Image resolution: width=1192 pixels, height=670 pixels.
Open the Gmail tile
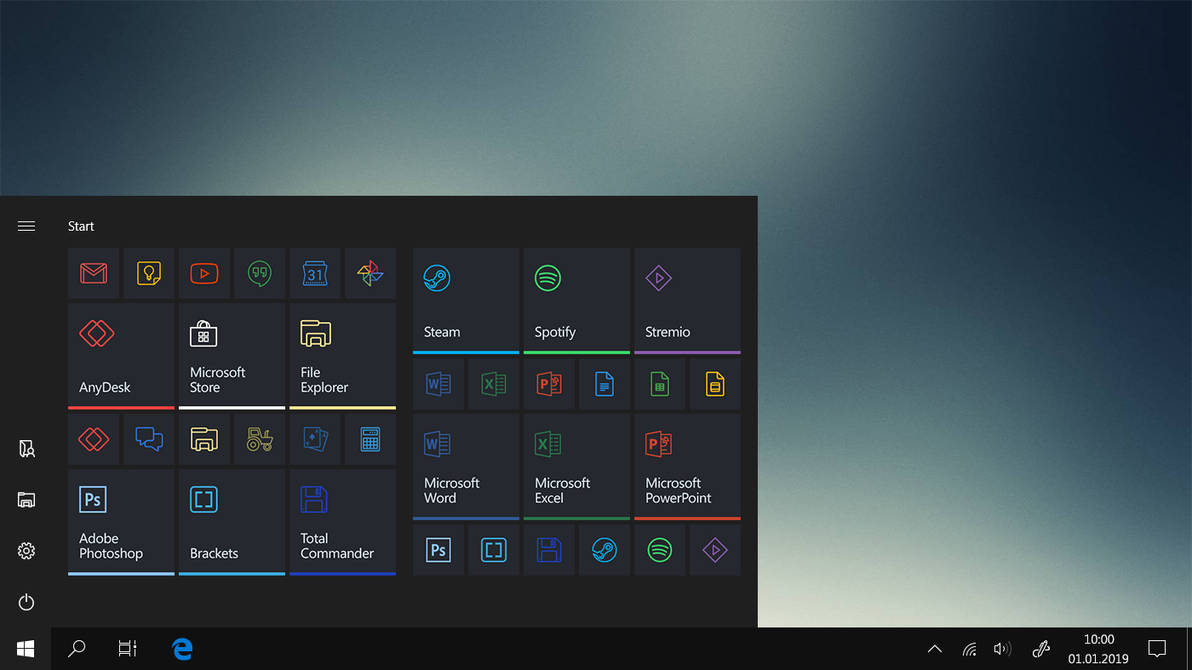(x=93, y=273)
